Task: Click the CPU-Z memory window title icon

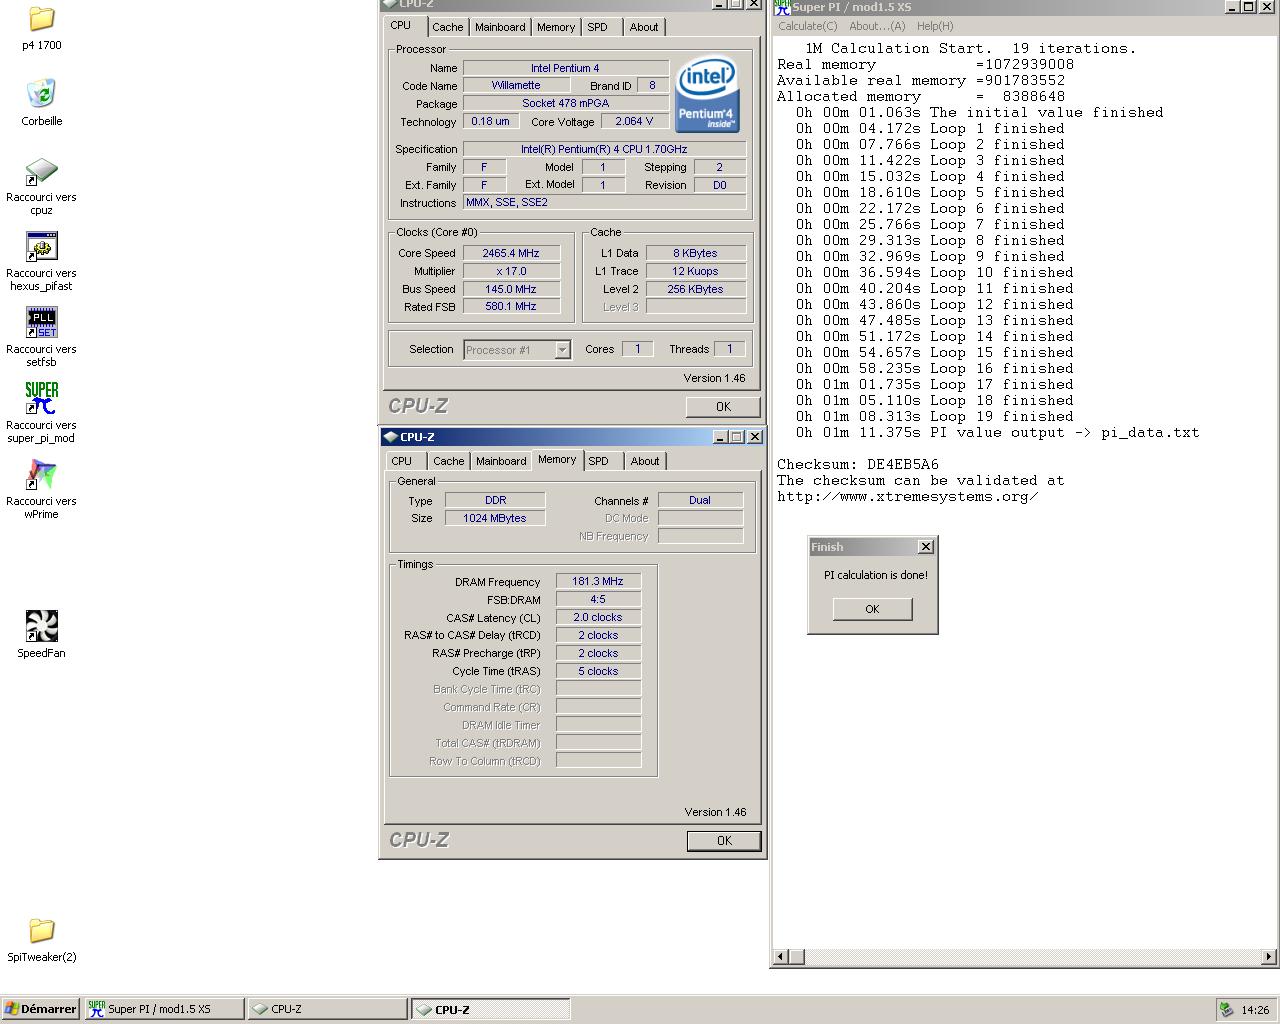Action: click(x=391, y=437)
